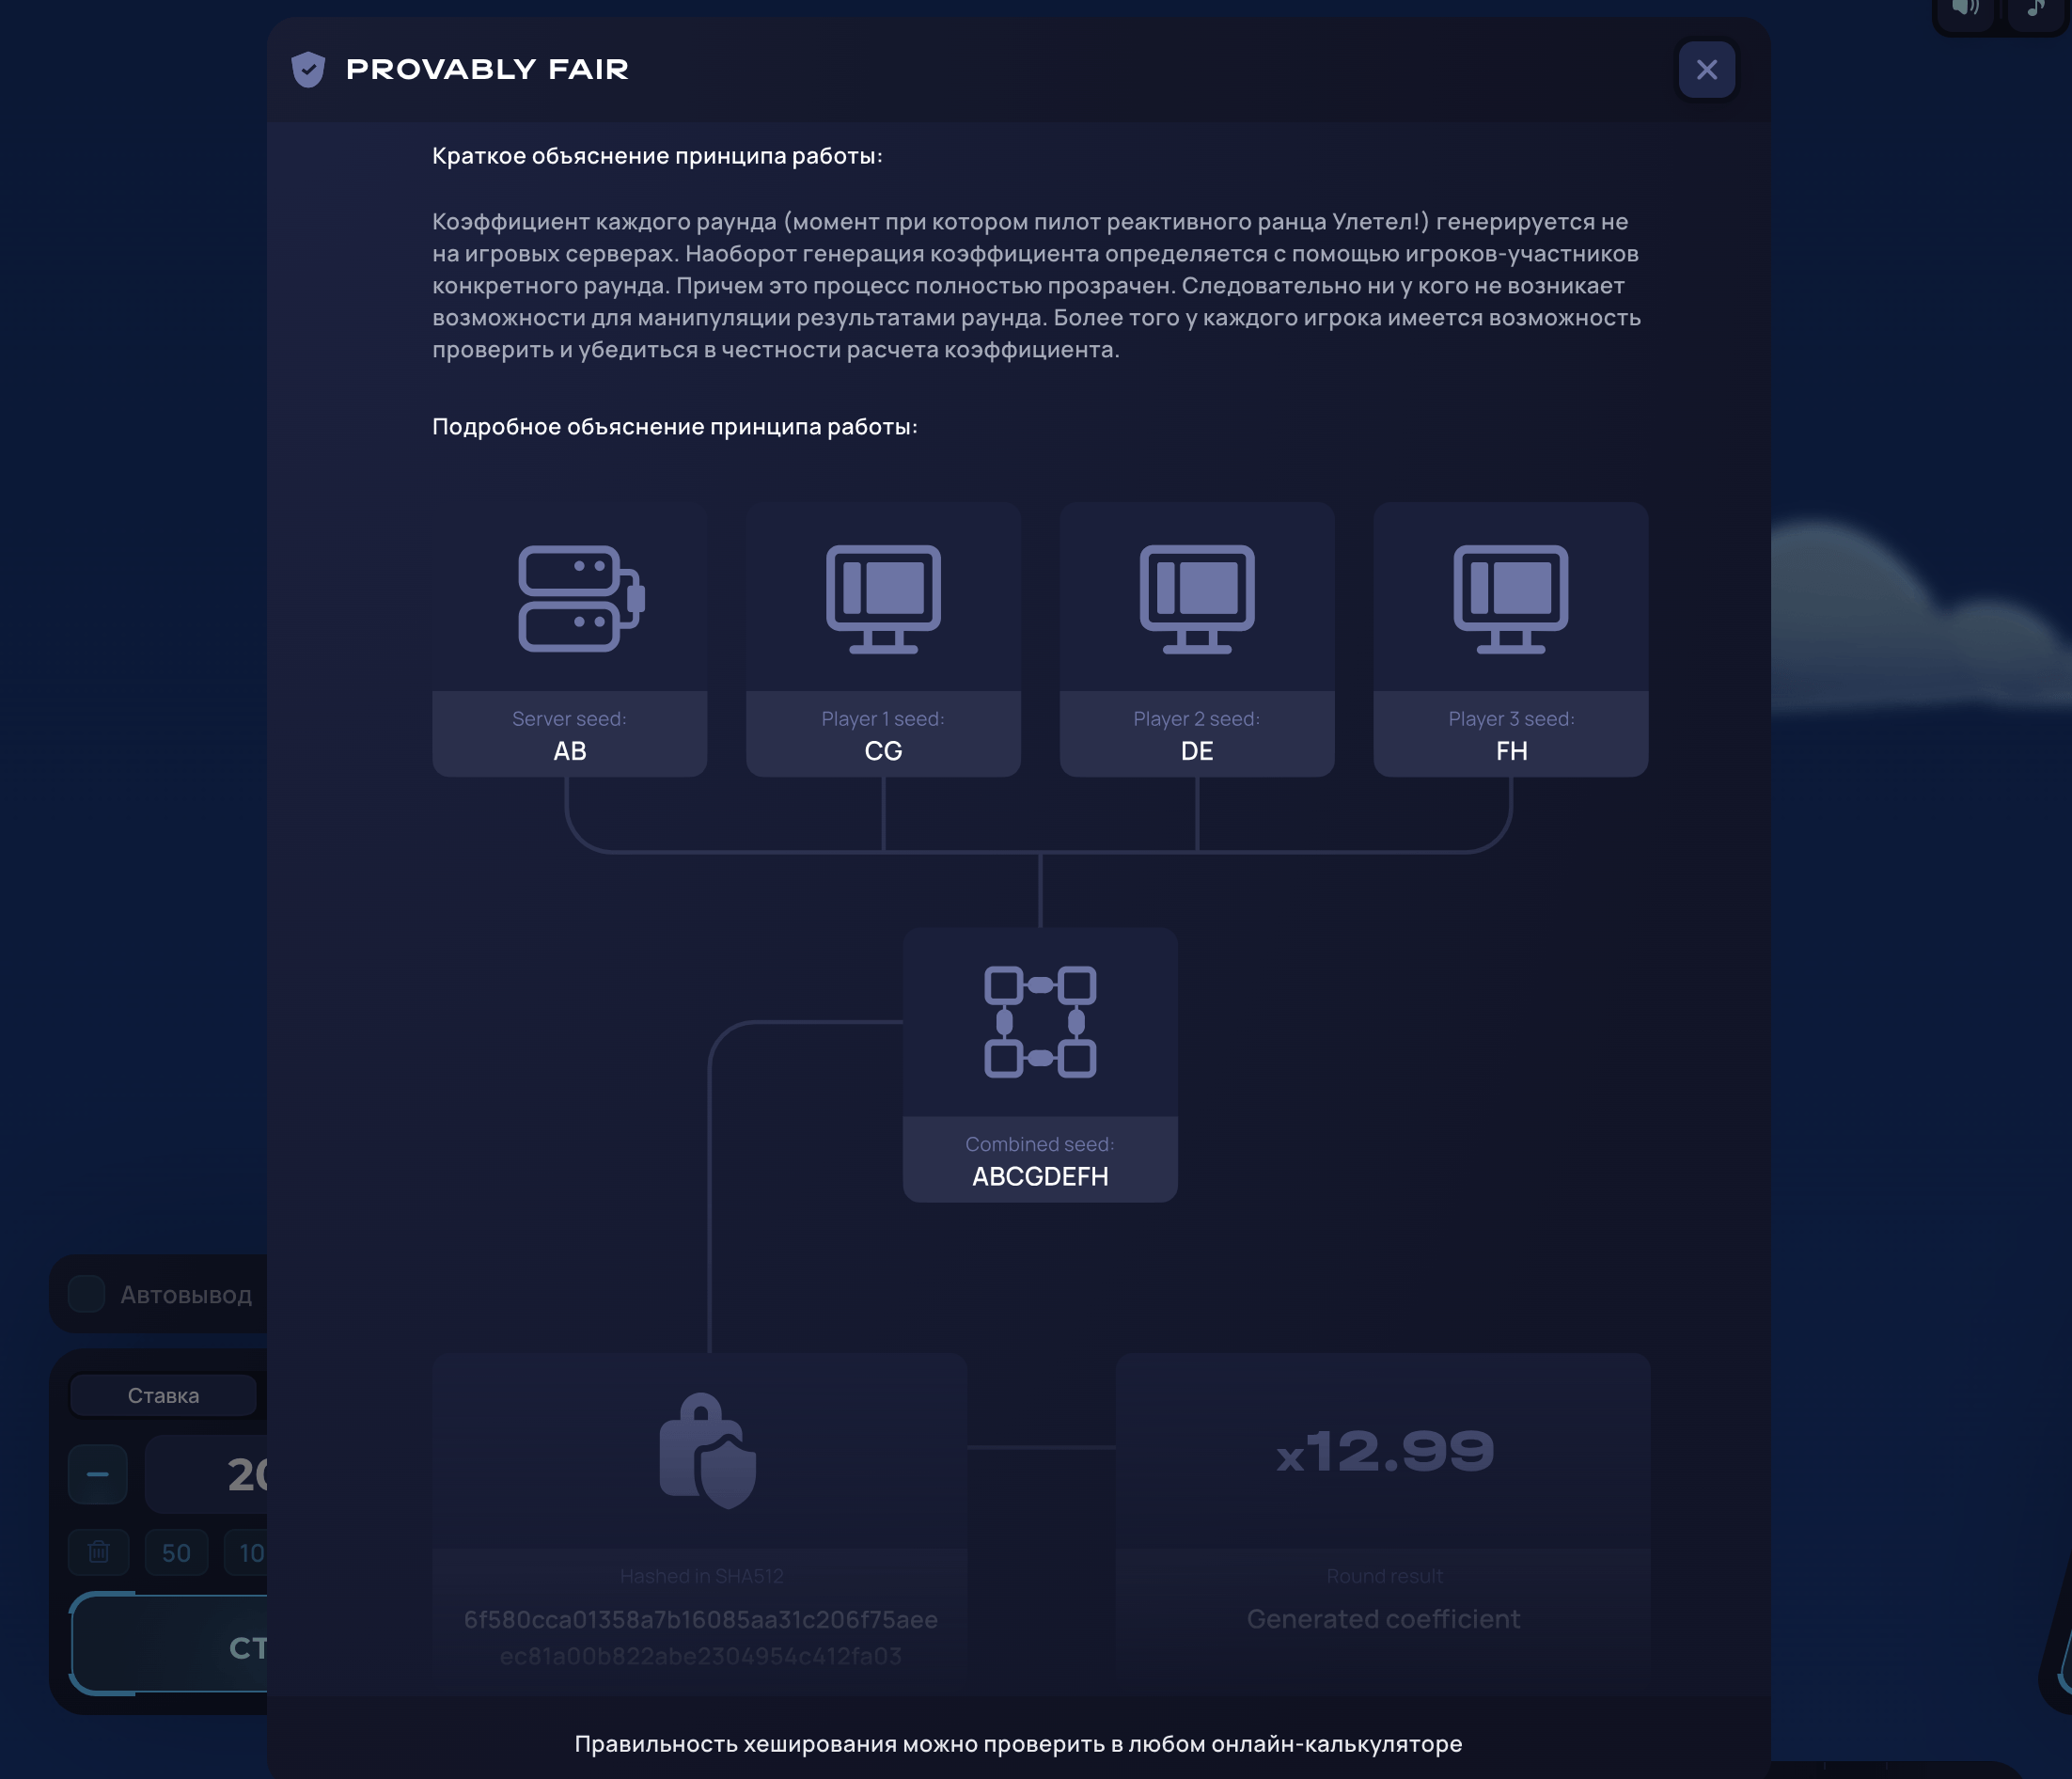Click the Combined seed blockchain icon
The width and height of the screenshot is (2072, 1779).
pos(1040,1022)
